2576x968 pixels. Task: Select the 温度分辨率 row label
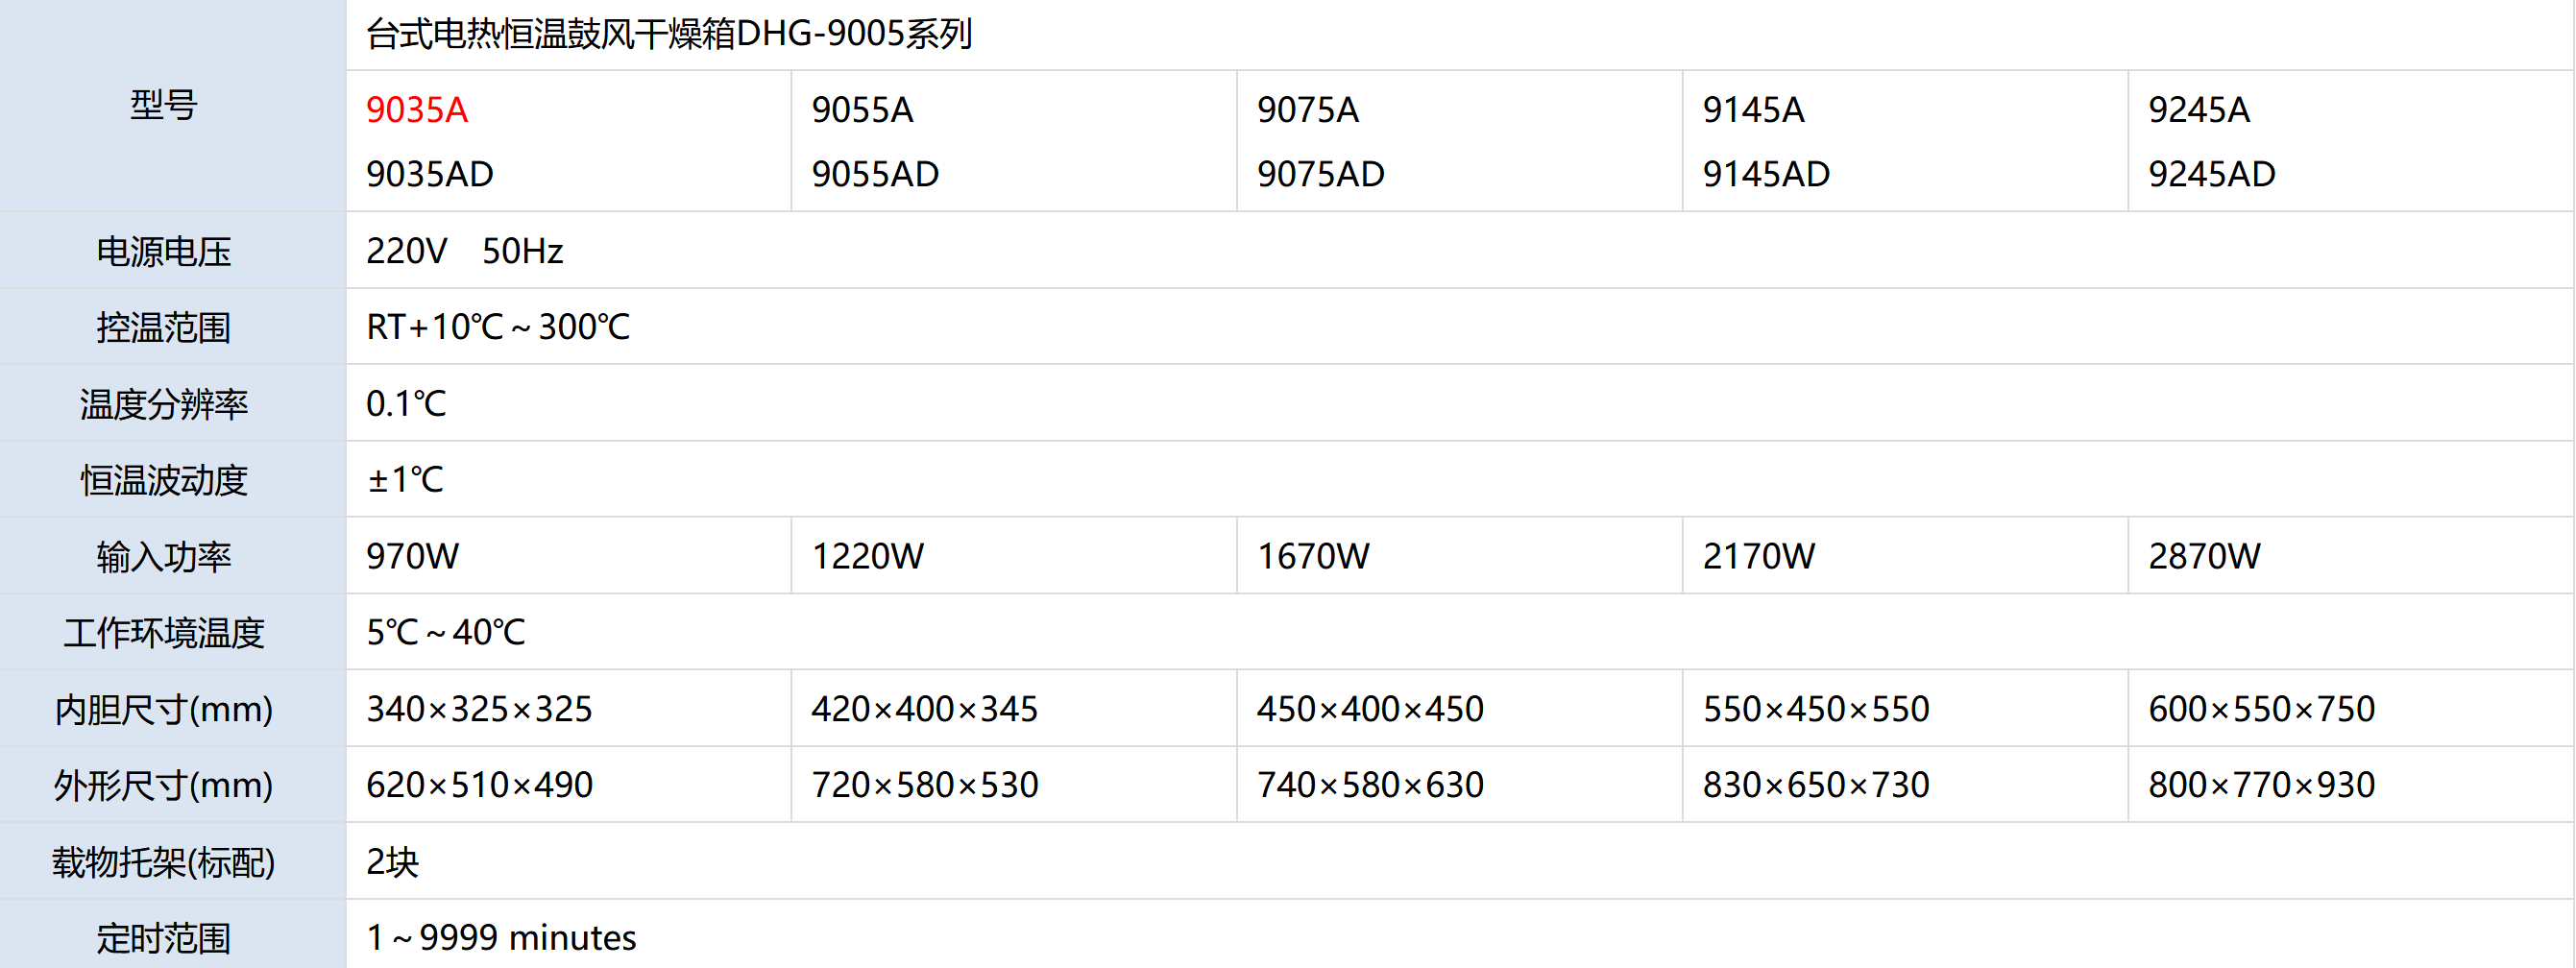tap(164, 404)
